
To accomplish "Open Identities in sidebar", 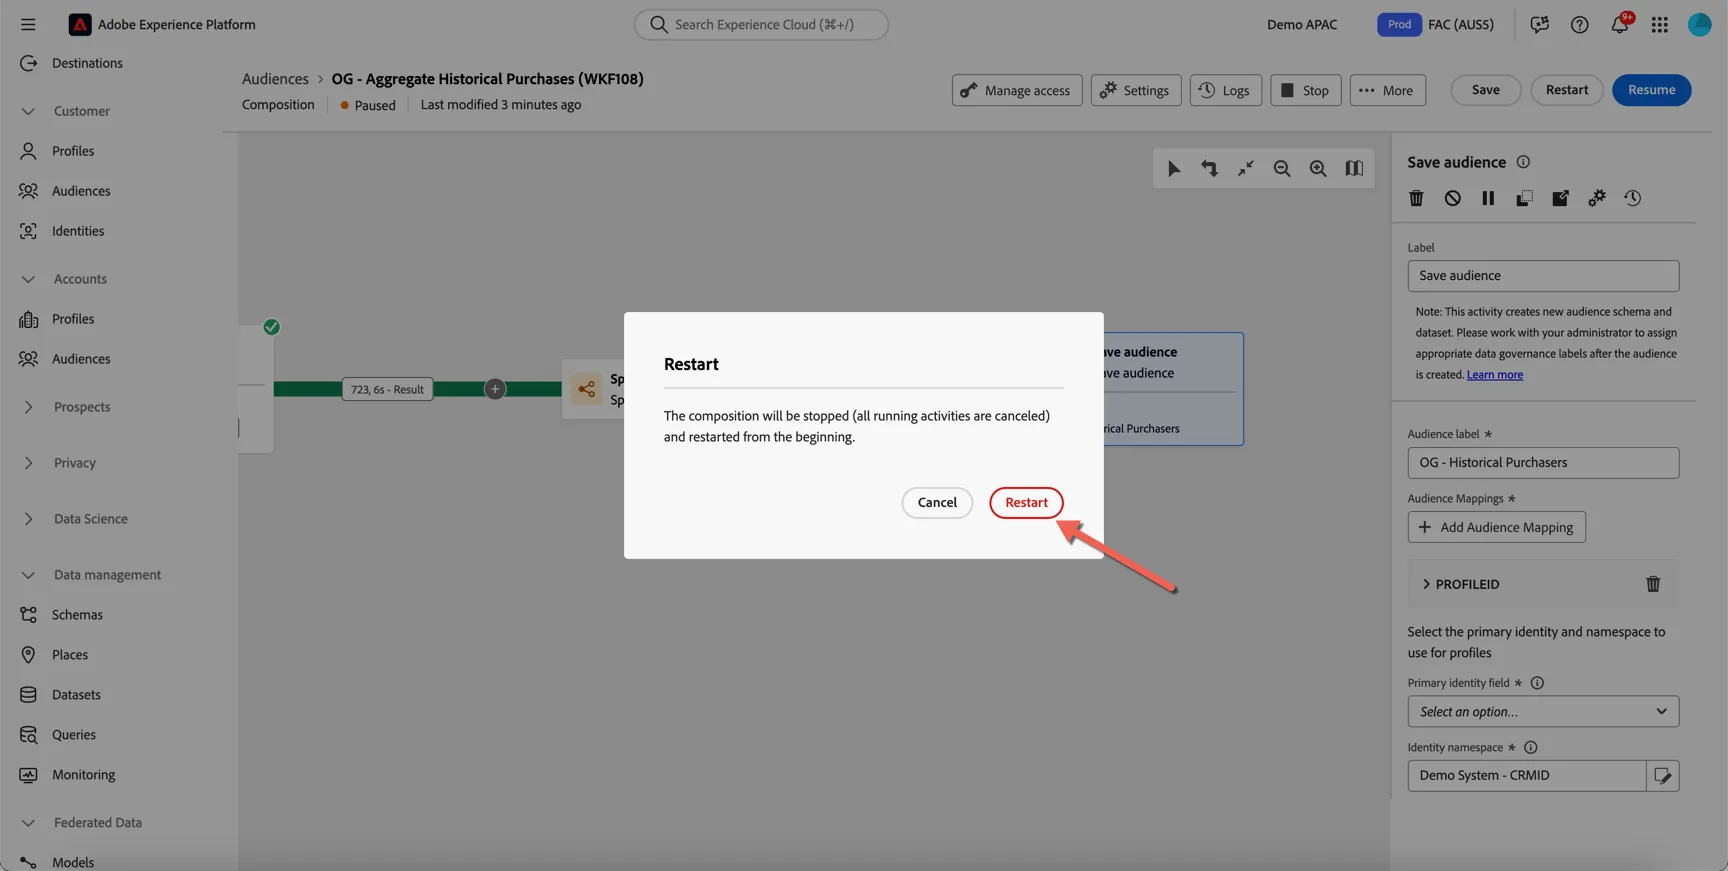I will coord(78,231).
